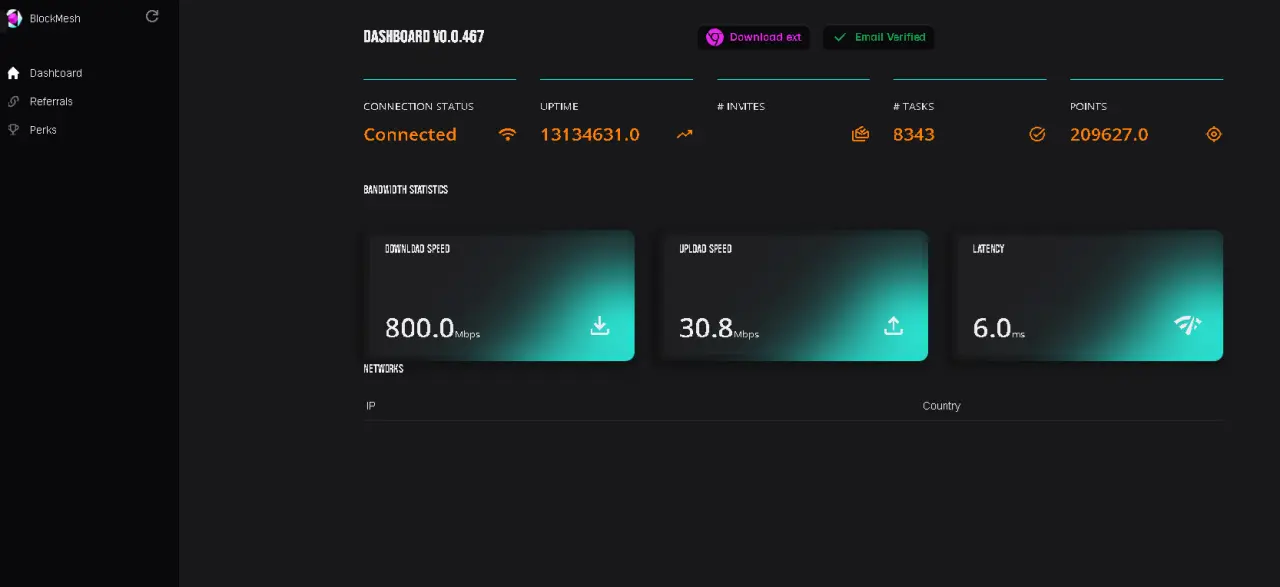Click the BlockMesh logo icon
Viewport: 1280px width, 587px height.
click(14, 18)
